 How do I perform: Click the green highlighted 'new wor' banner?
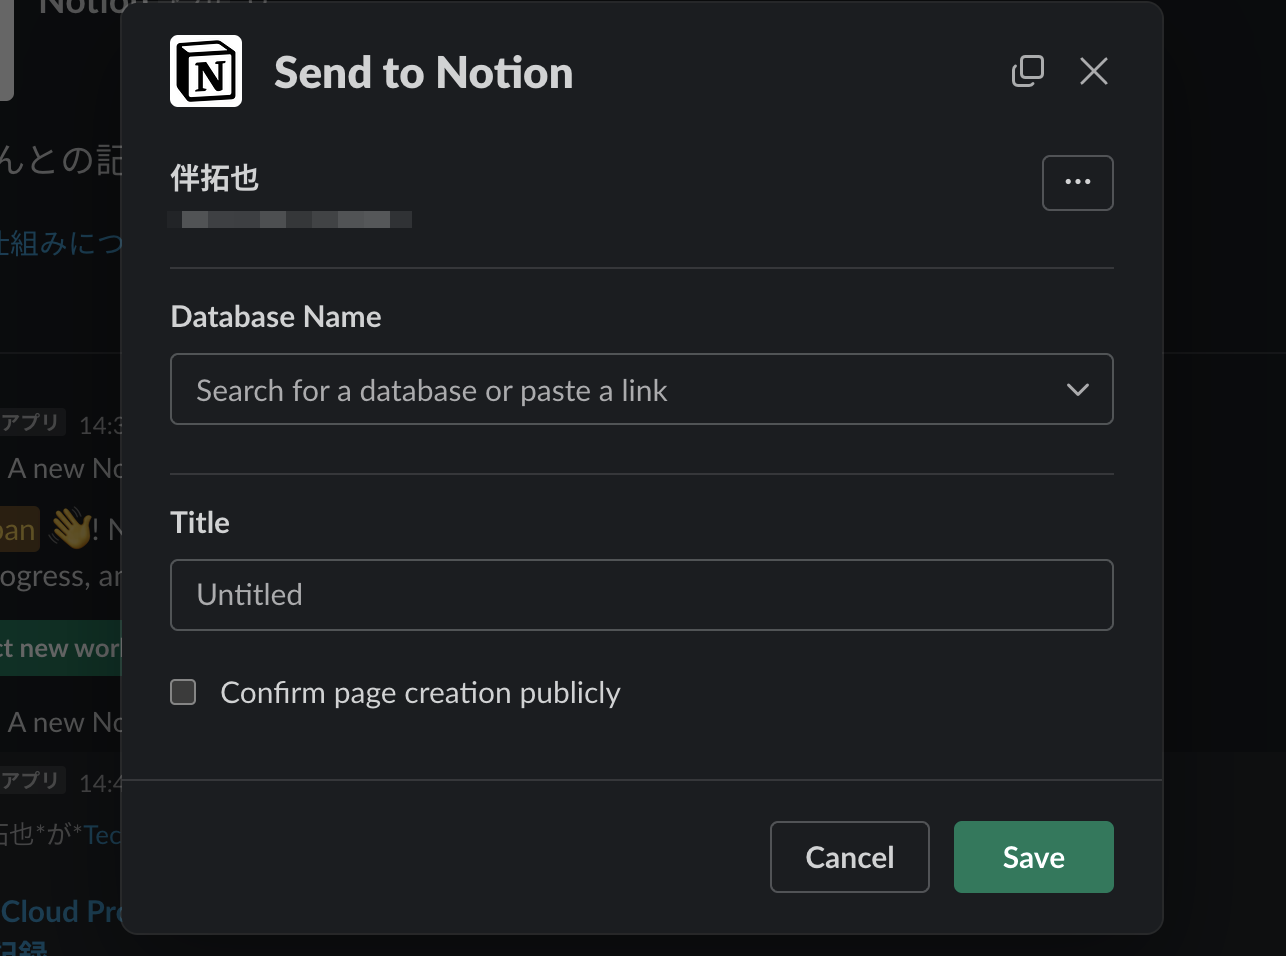click(60, 648)
